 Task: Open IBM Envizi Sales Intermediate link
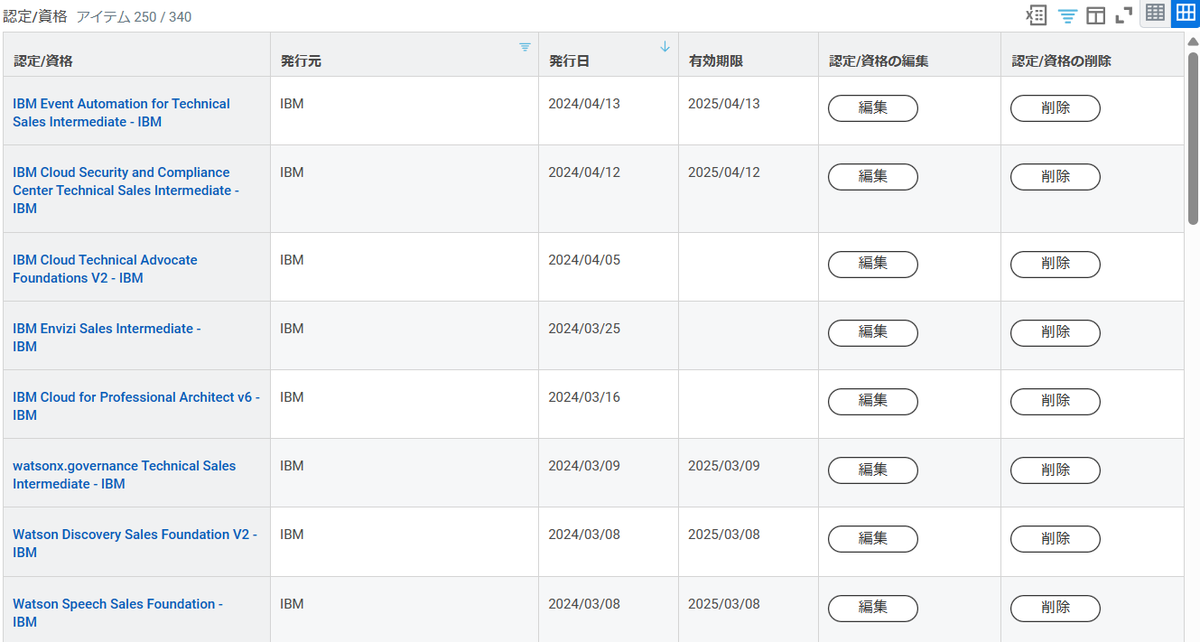pos(106,337)
